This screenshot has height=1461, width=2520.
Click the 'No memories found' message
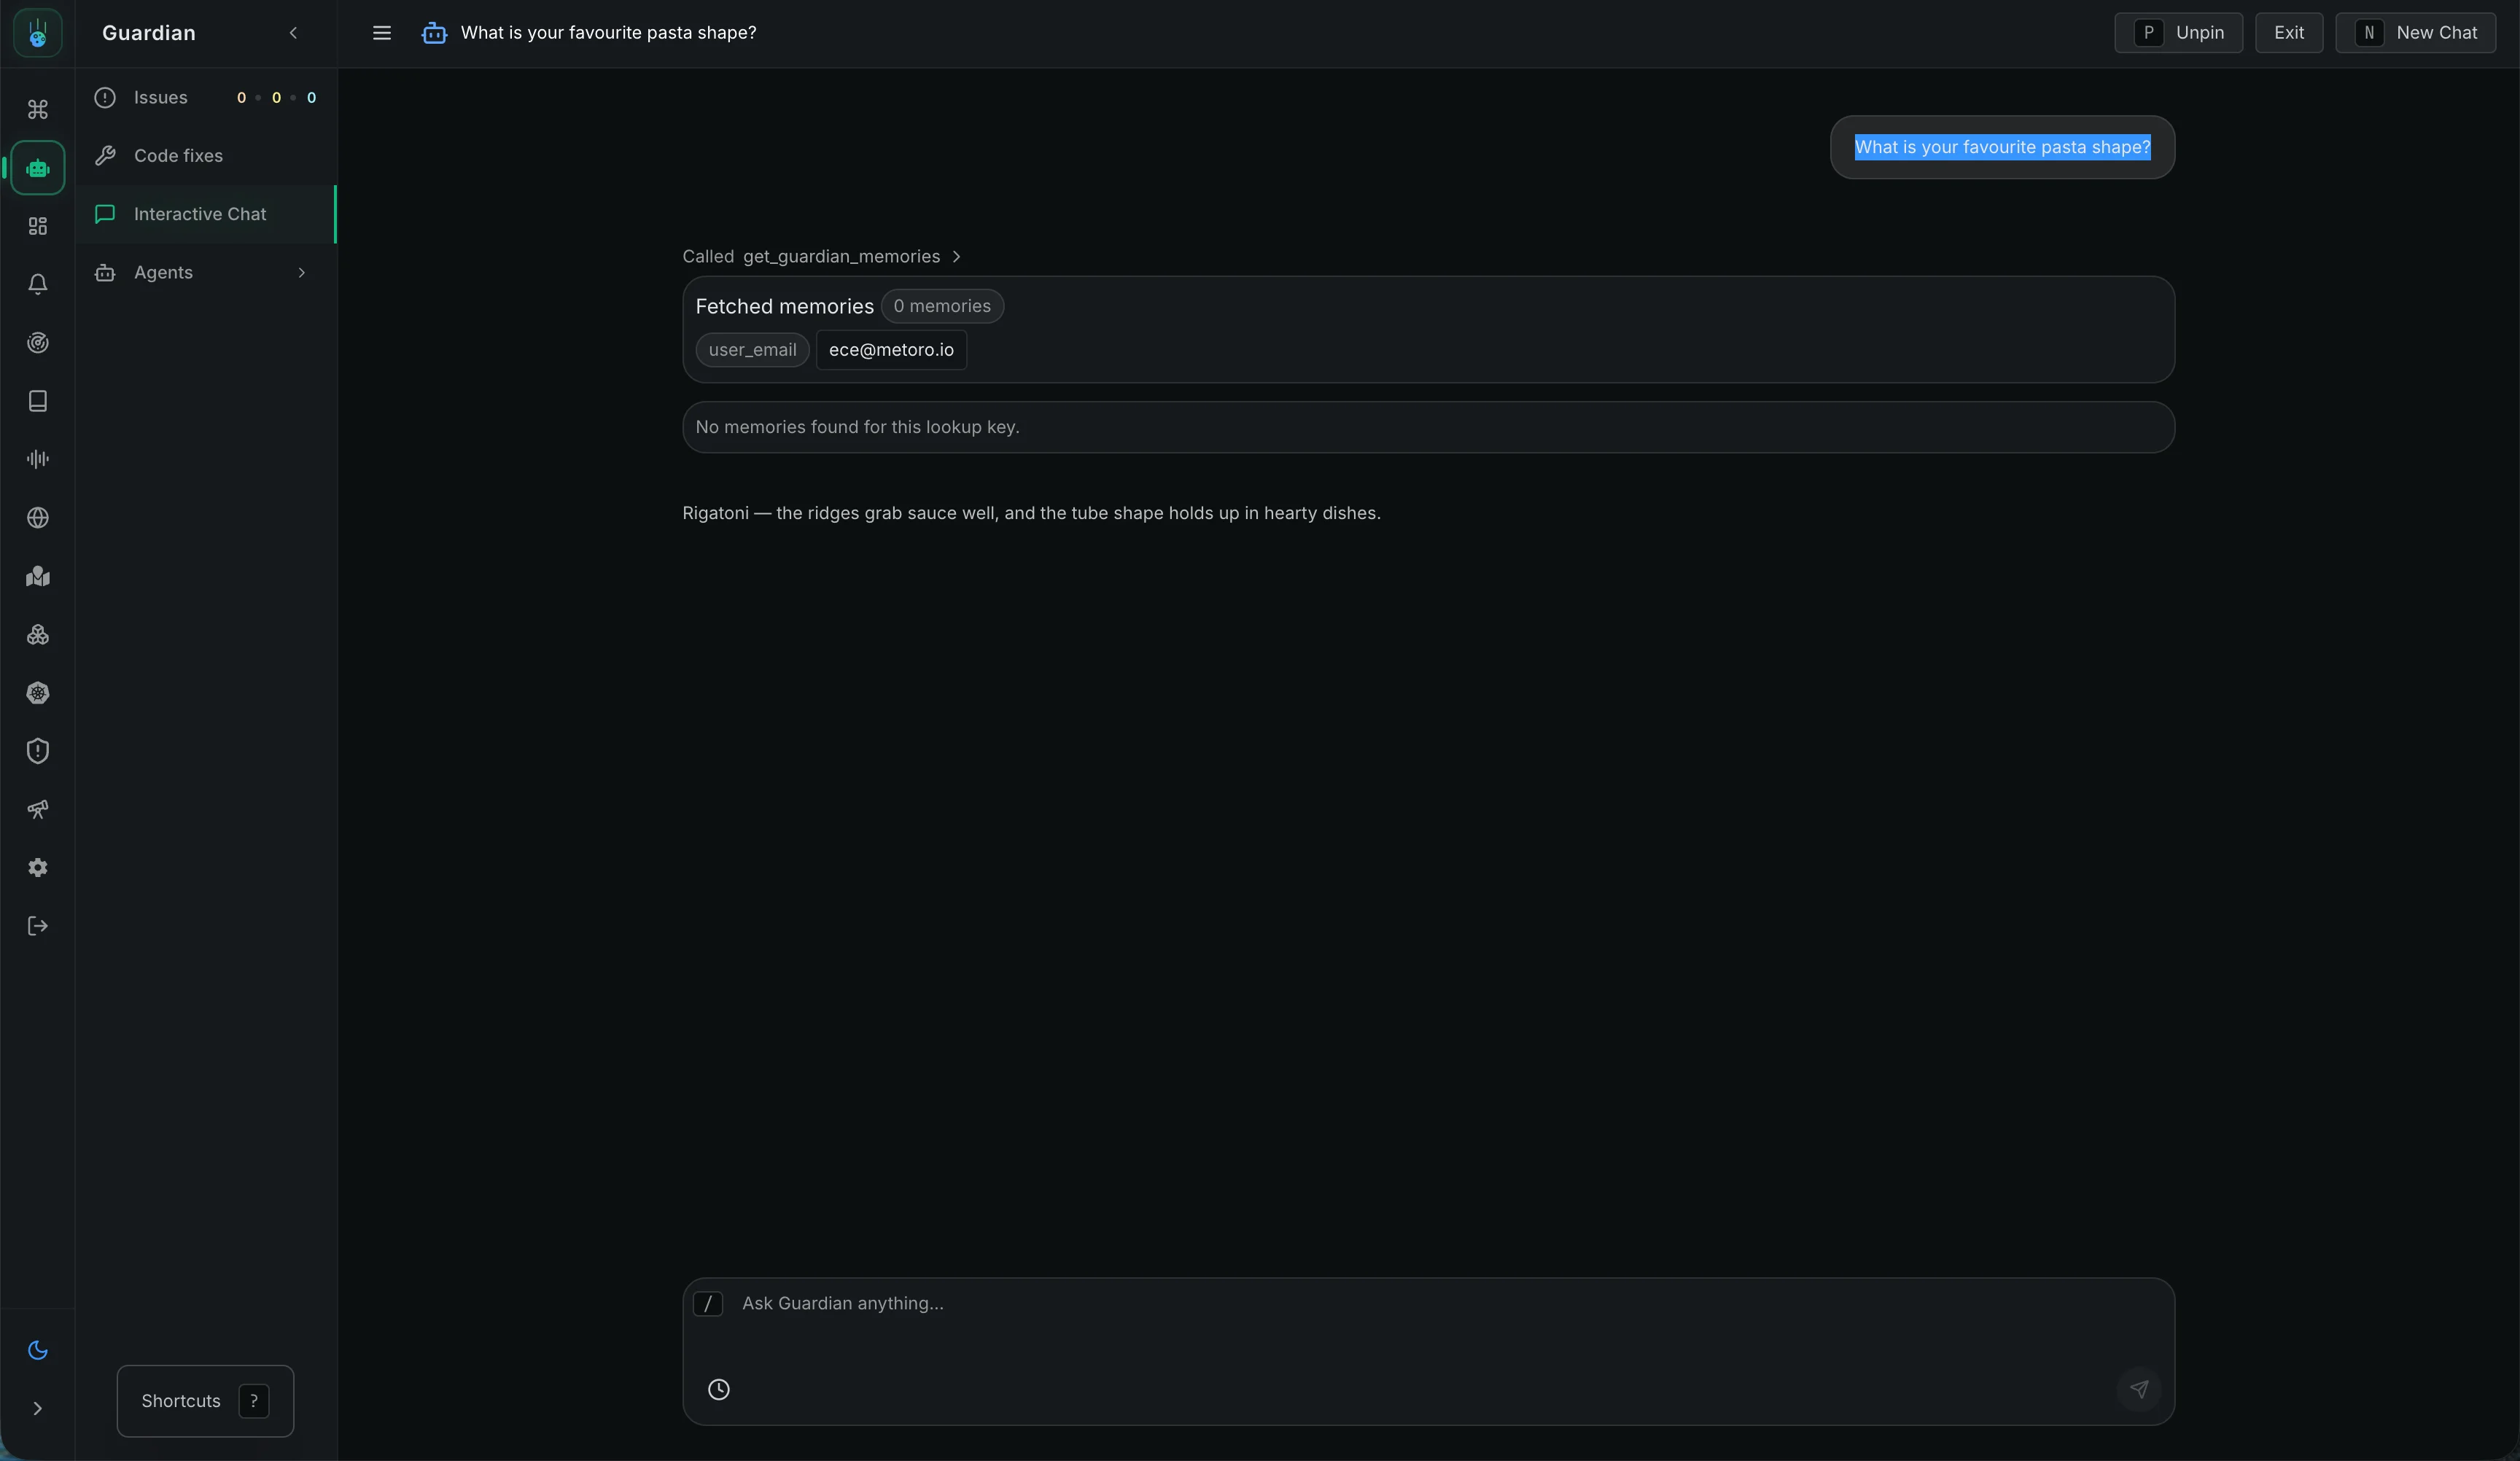pyautogui.click(x=1428, y=427)
